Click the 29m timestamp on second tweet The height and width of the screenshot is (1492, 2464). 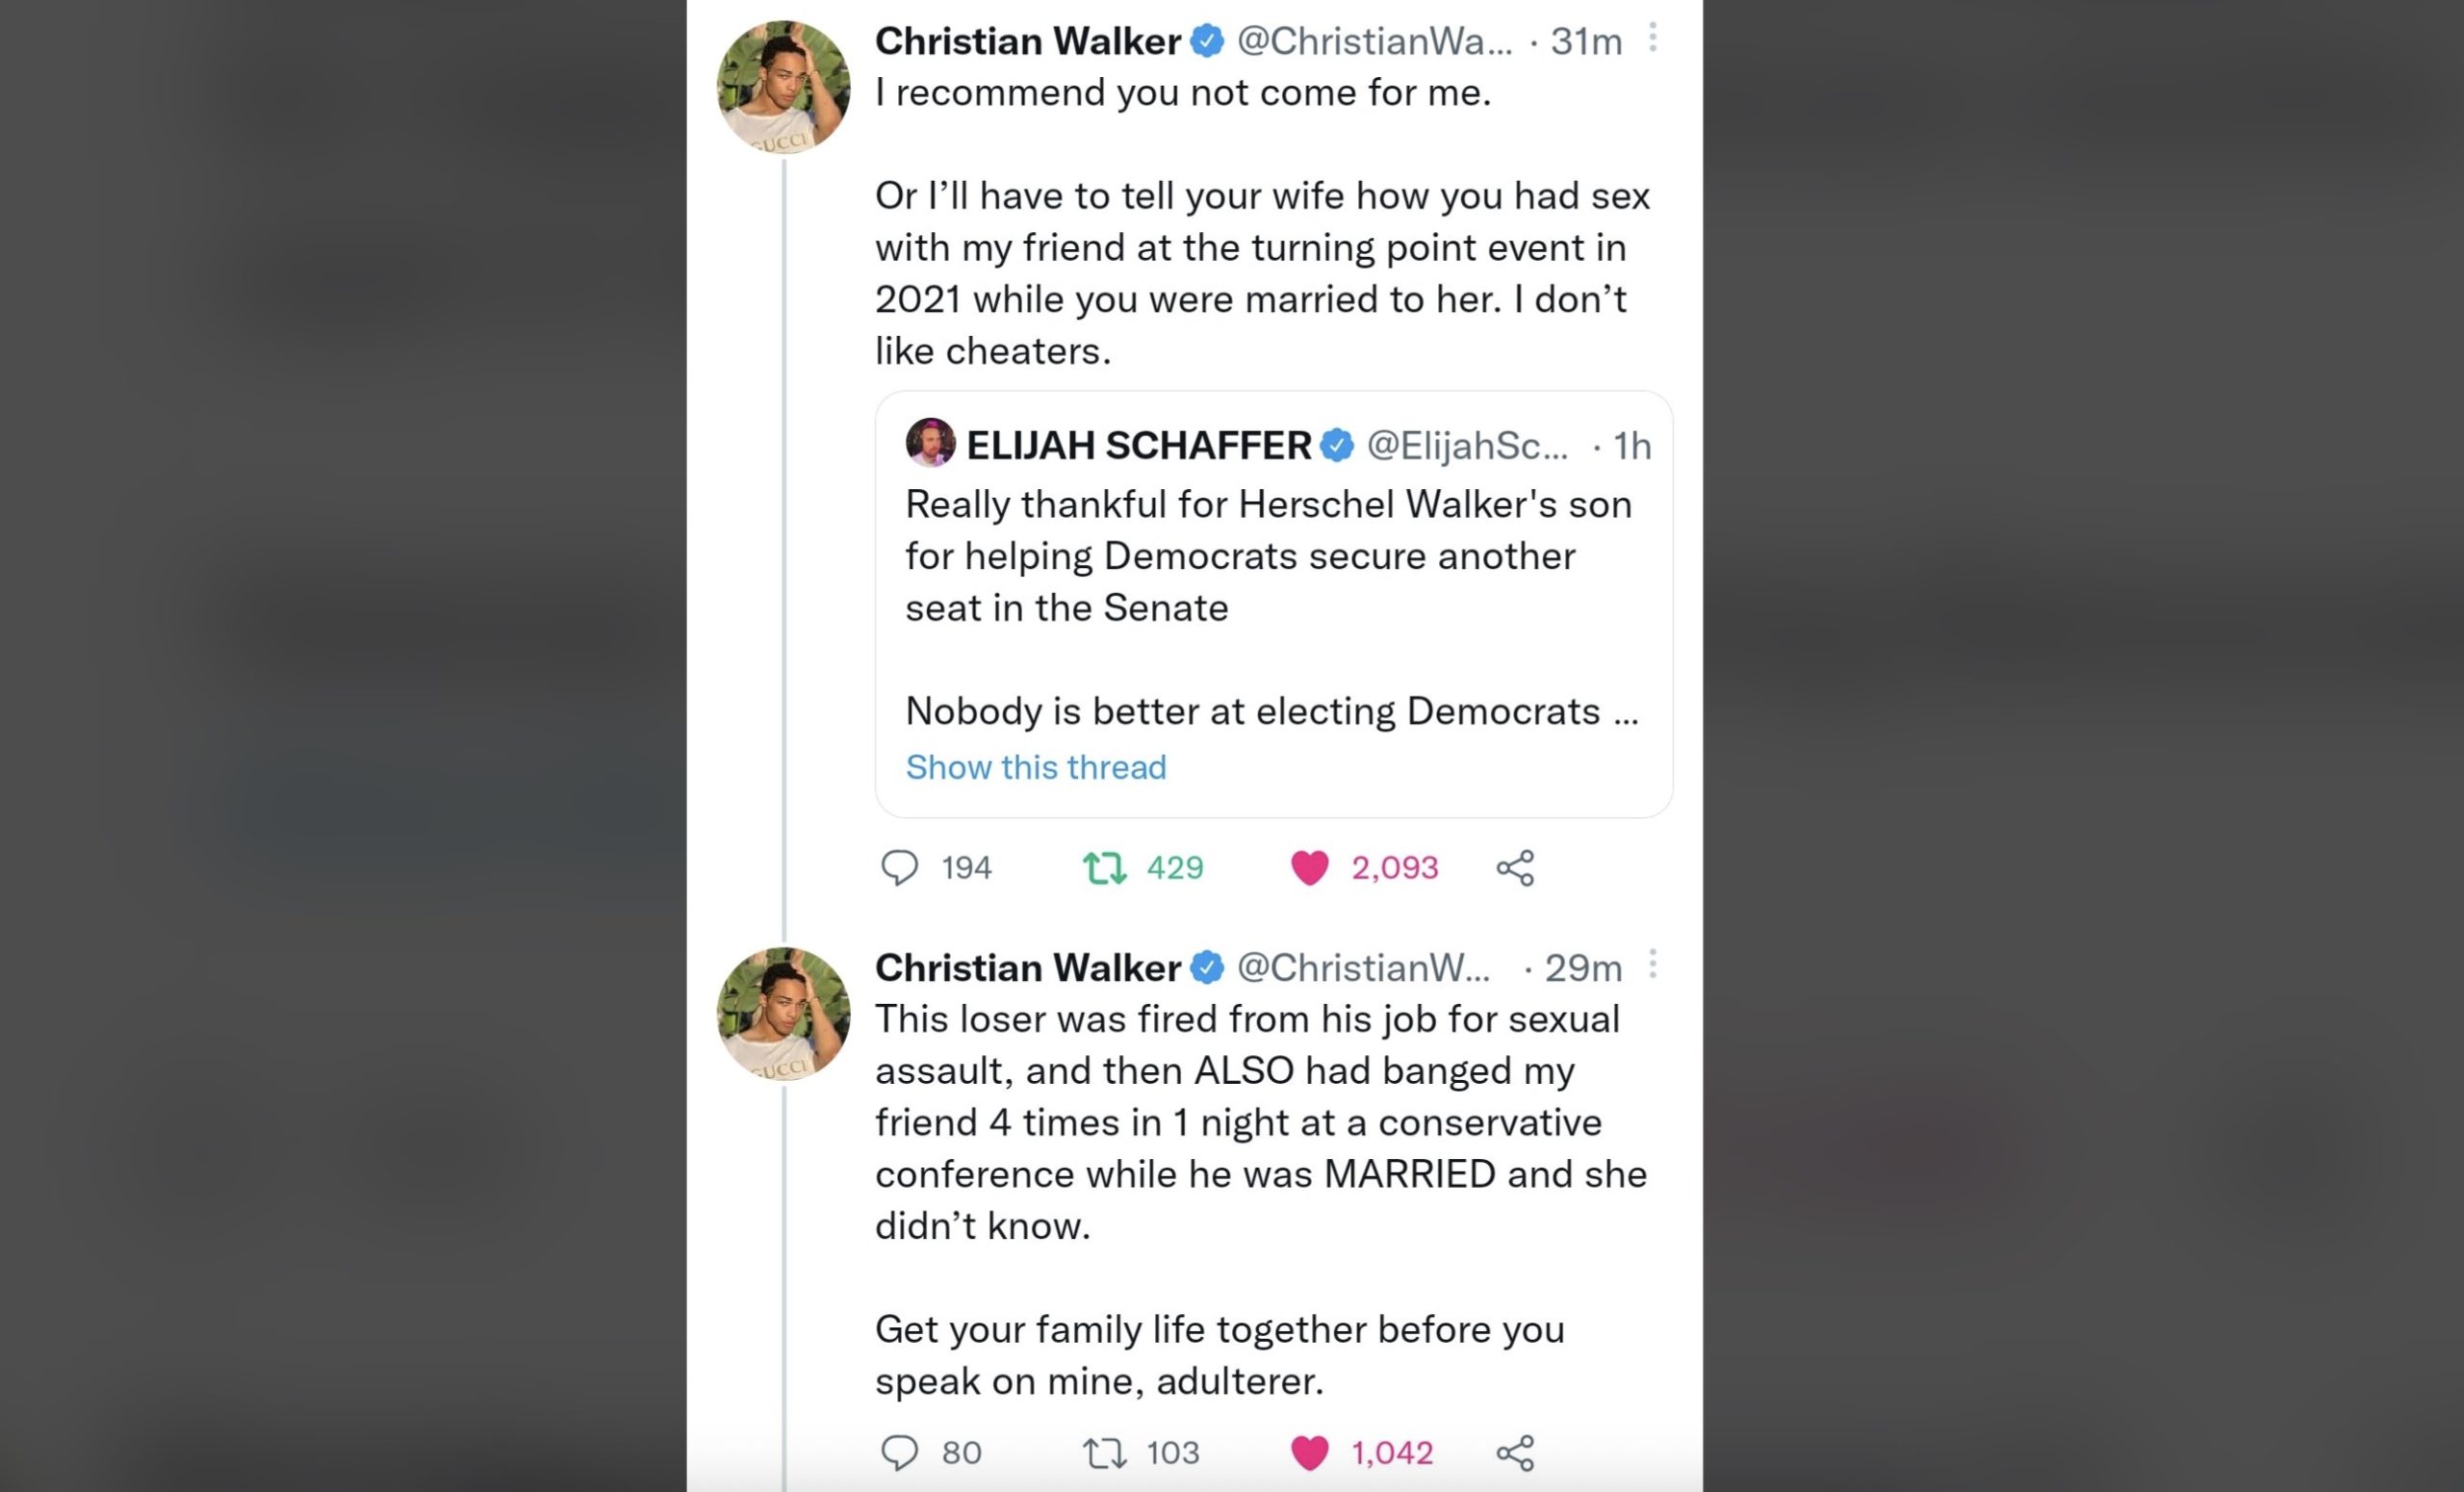(x=1583, y=968)
